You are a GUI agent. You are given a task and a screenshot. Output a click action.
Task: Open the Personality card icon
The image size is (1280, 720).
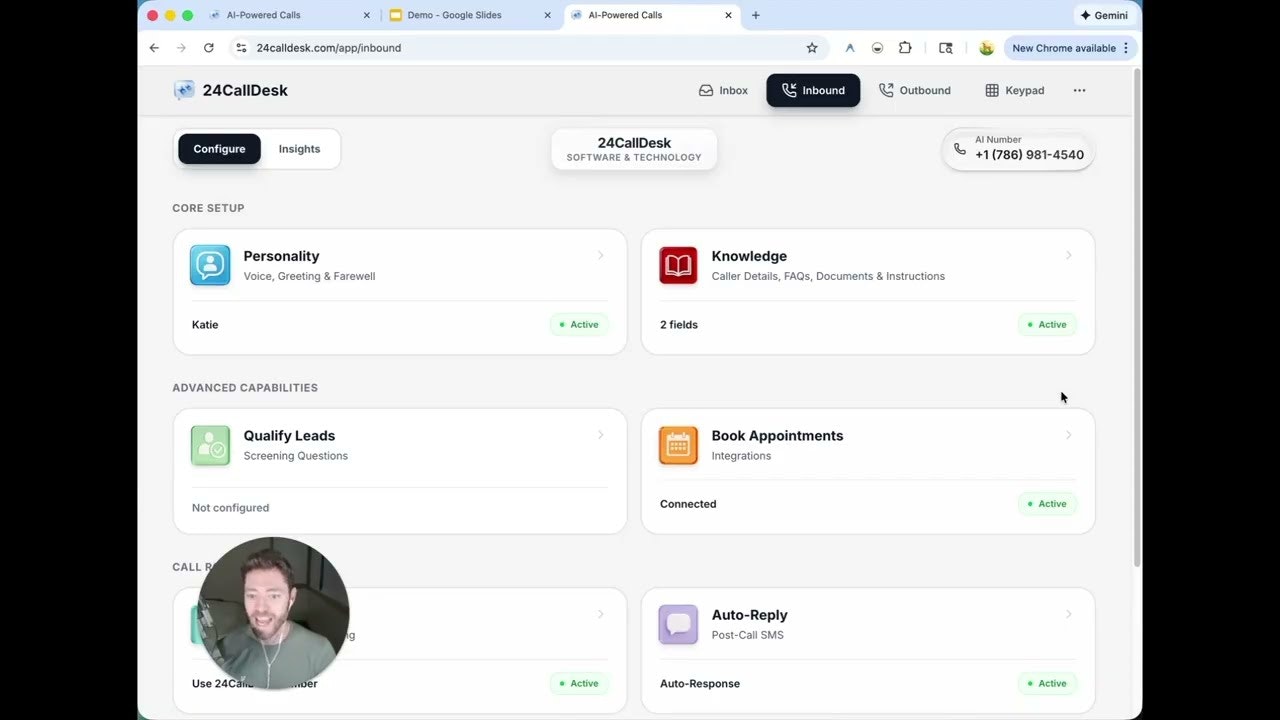coord(210,265)
